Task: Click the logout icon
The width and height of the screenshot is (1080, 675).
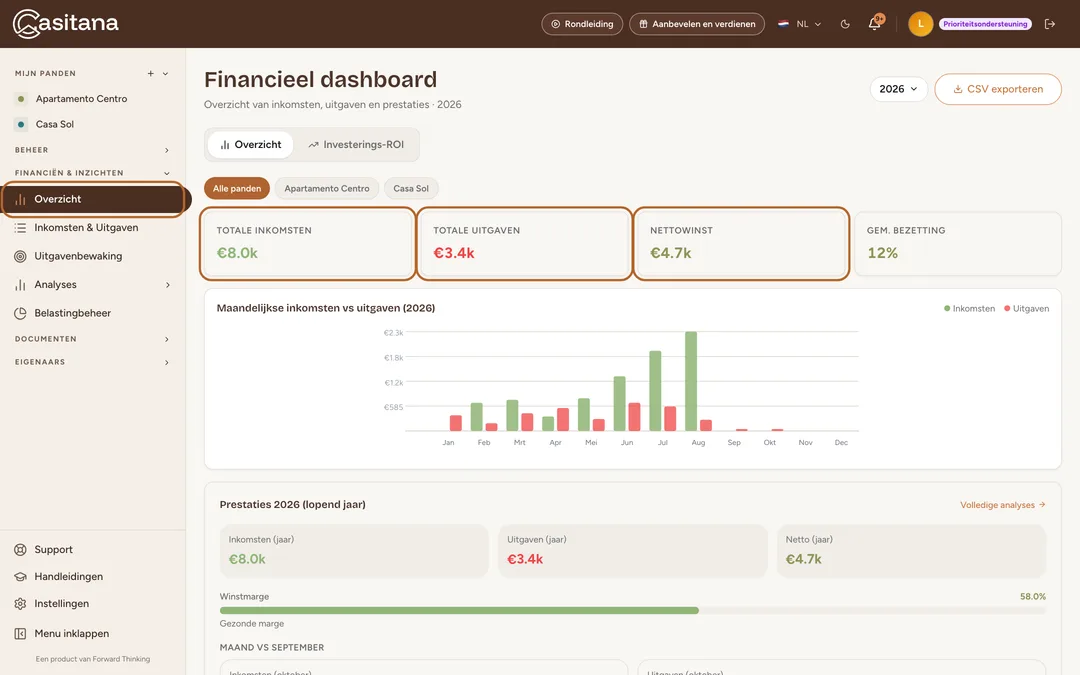Action: (1050, 24)
